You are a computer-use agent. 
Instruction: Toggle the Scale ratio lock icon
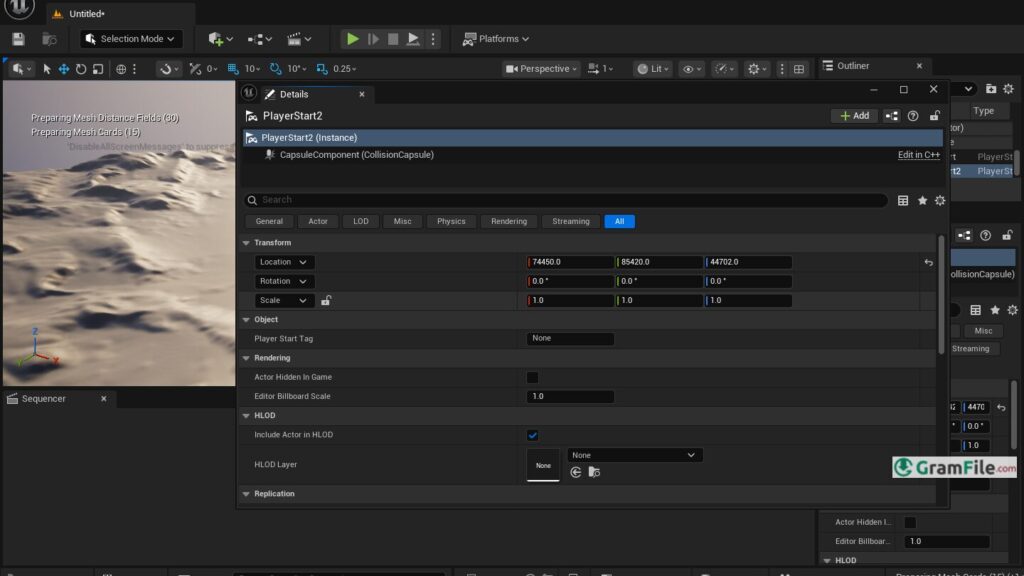(x=326, y=300)
